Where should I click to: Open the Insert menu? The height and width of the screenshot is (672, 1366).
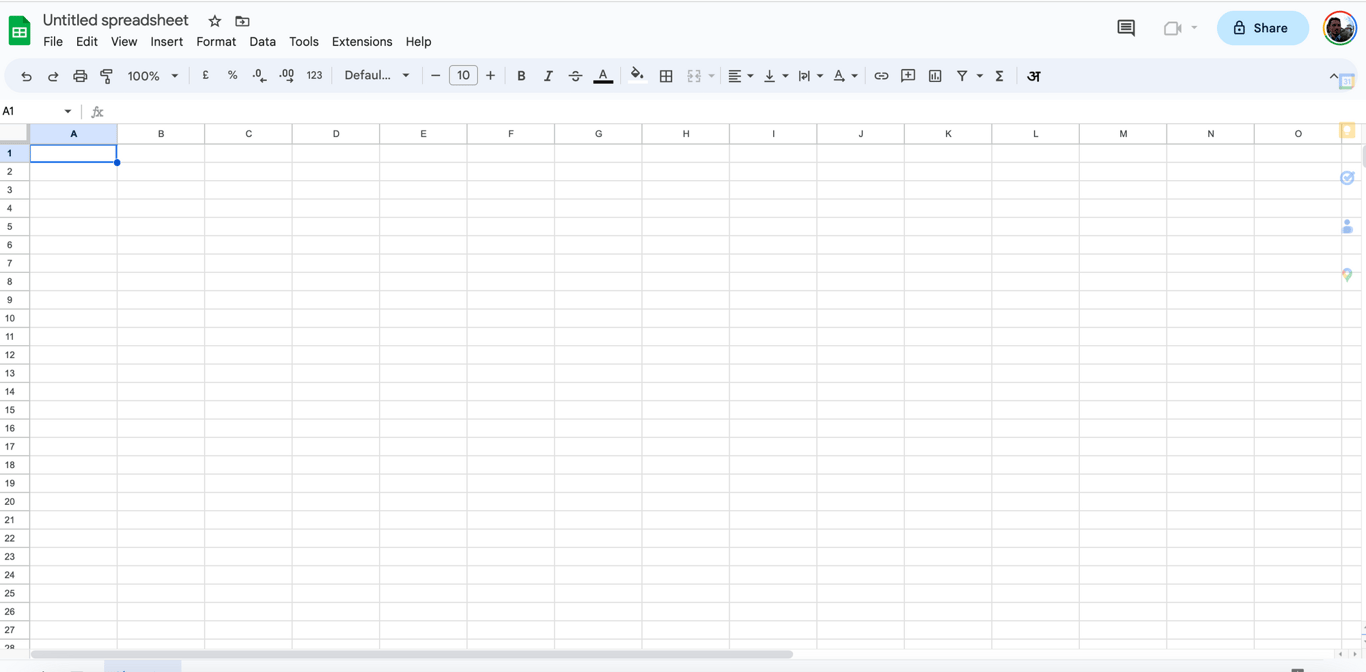click(167, 42)
